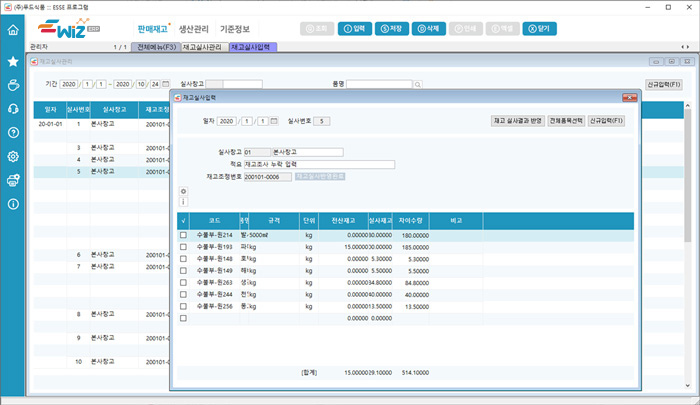Select 실사번호 1 row dated 20-01-01
Image resolution: width=700 pixels, height=405 pixels.
click(102, 124)
